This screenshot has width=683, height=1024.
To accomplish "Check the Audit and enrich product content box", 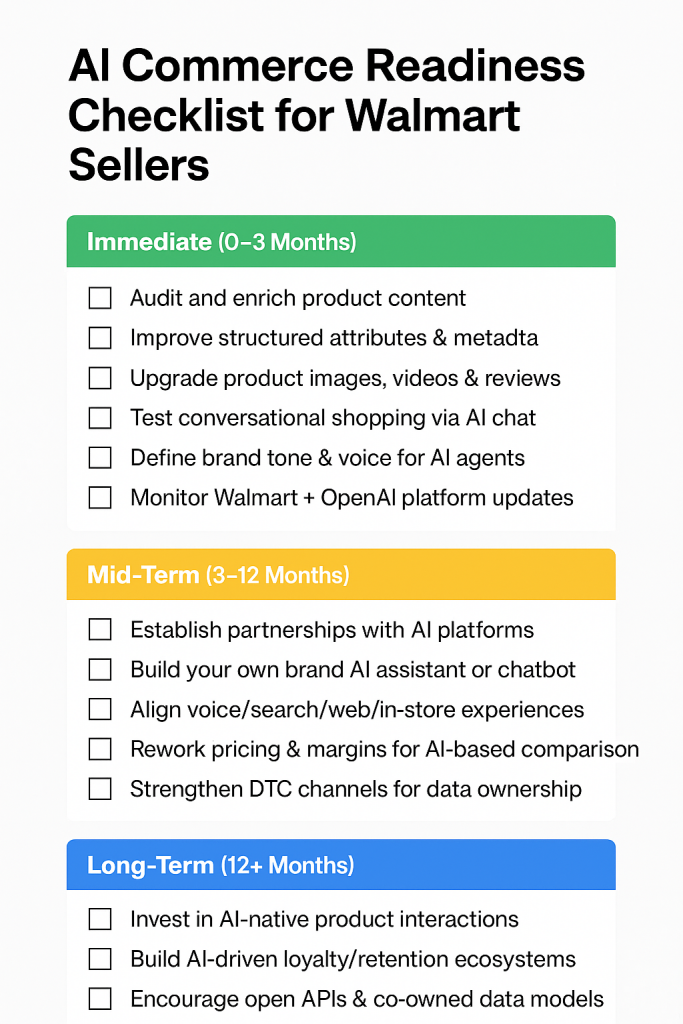I will [100, 298].
